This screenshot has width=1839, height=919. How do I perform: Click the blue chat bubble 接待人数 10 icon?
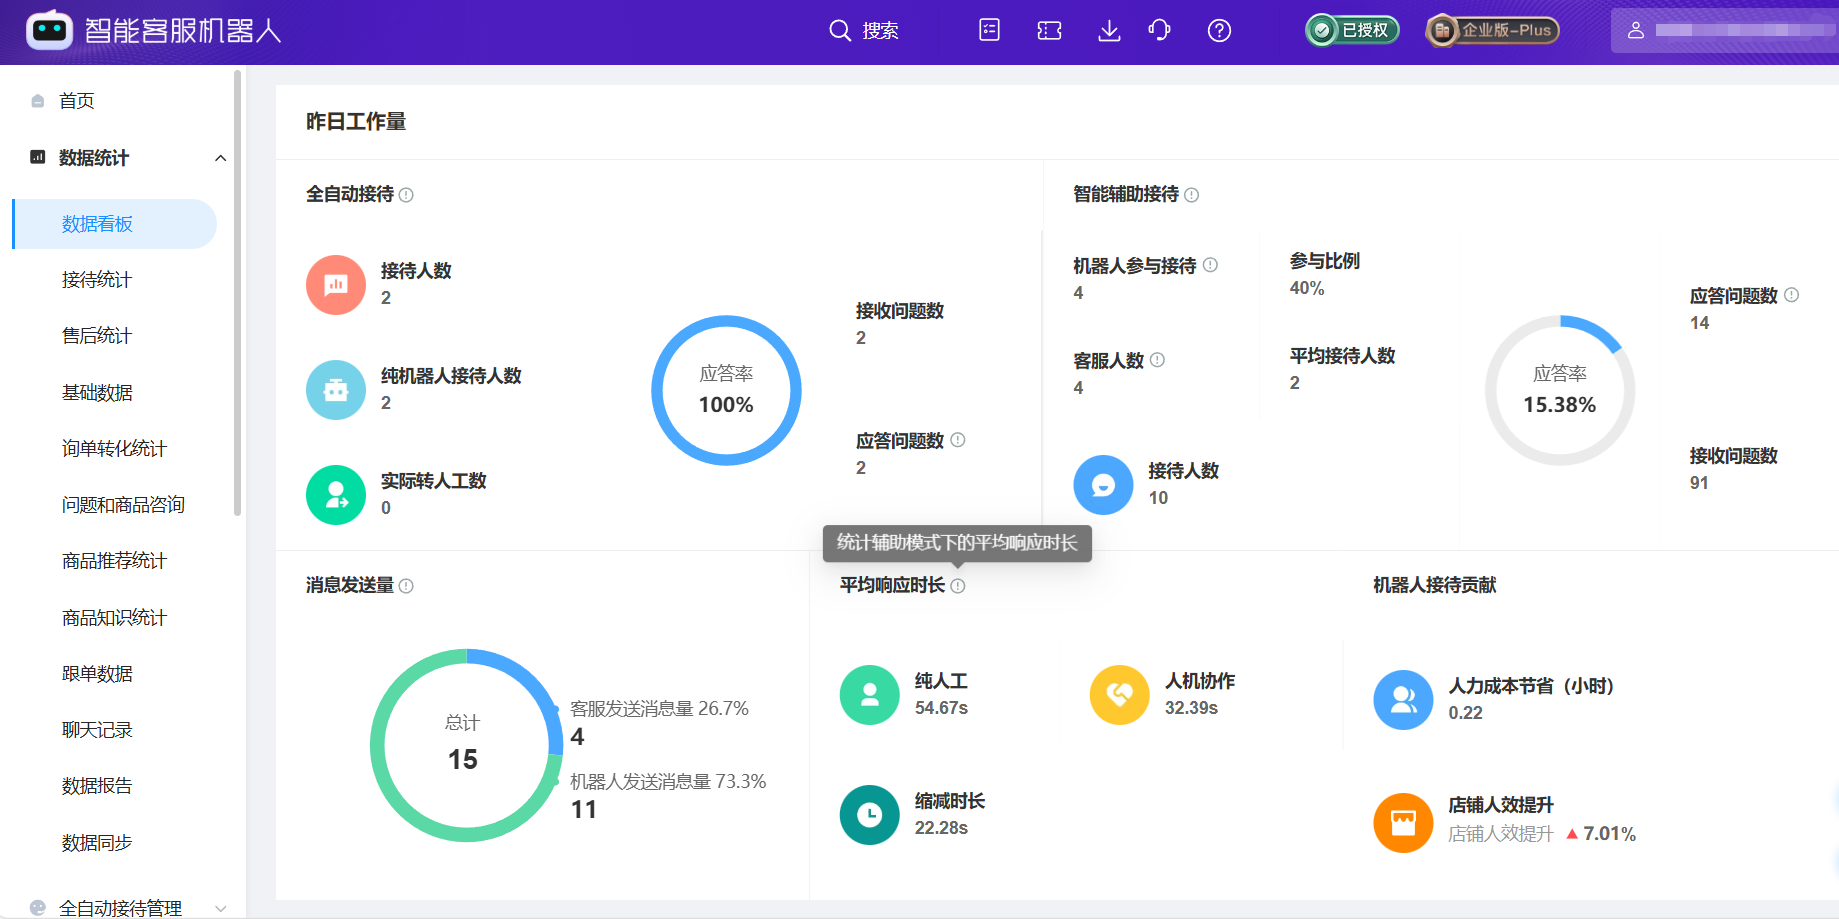pyautogui.click(x=1103, y=485)
